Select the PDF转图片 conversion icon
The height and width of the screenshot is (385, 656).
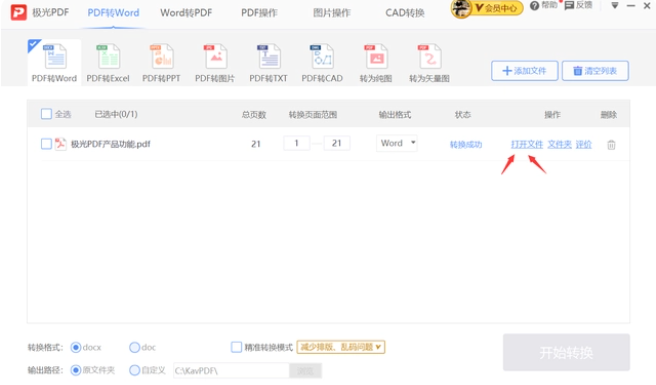click(x=215, y=56)
